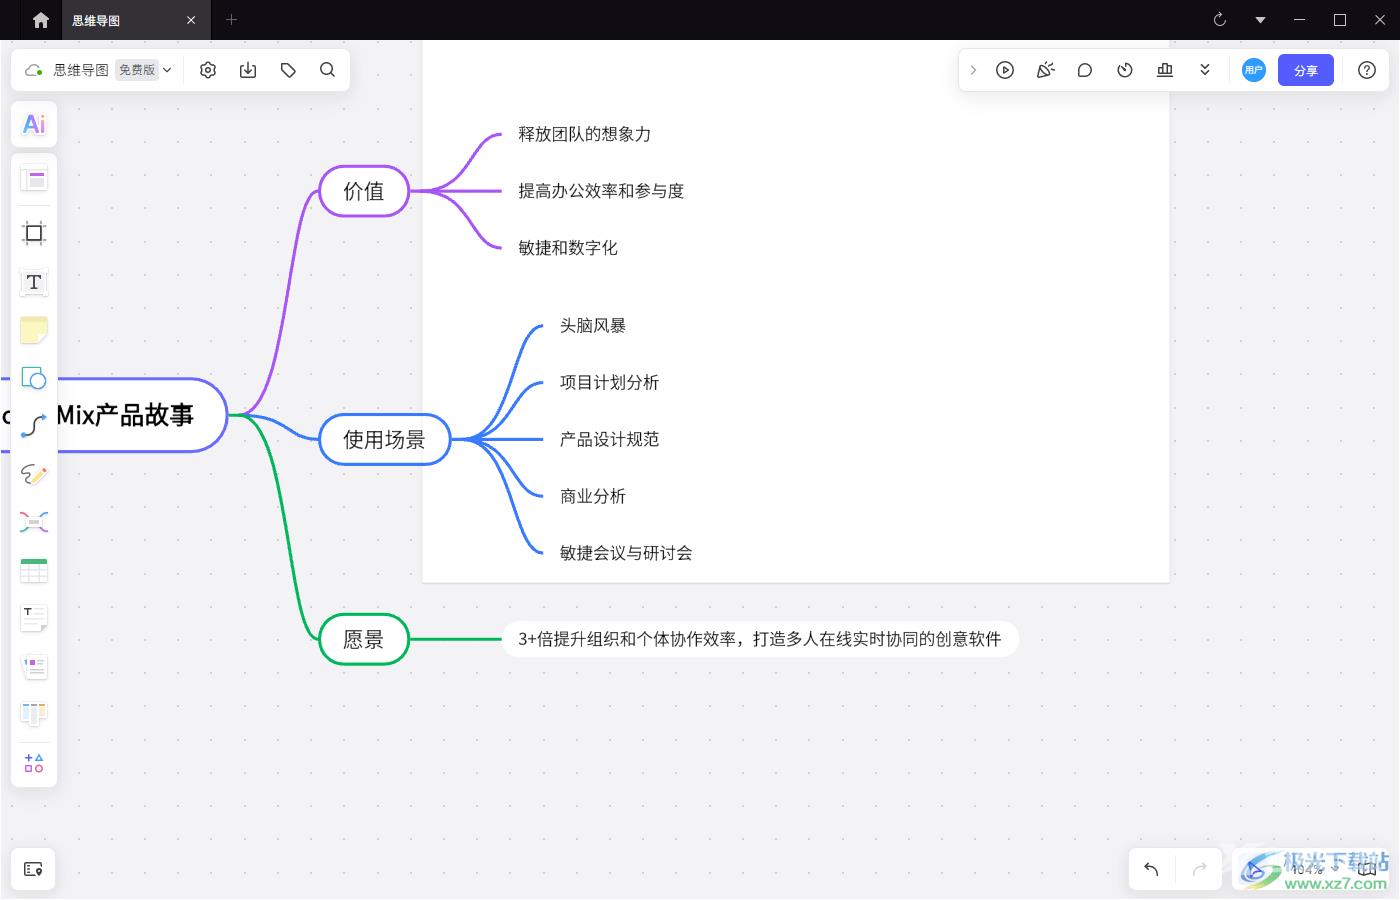Click the 分享 share button

[1306, 70]
